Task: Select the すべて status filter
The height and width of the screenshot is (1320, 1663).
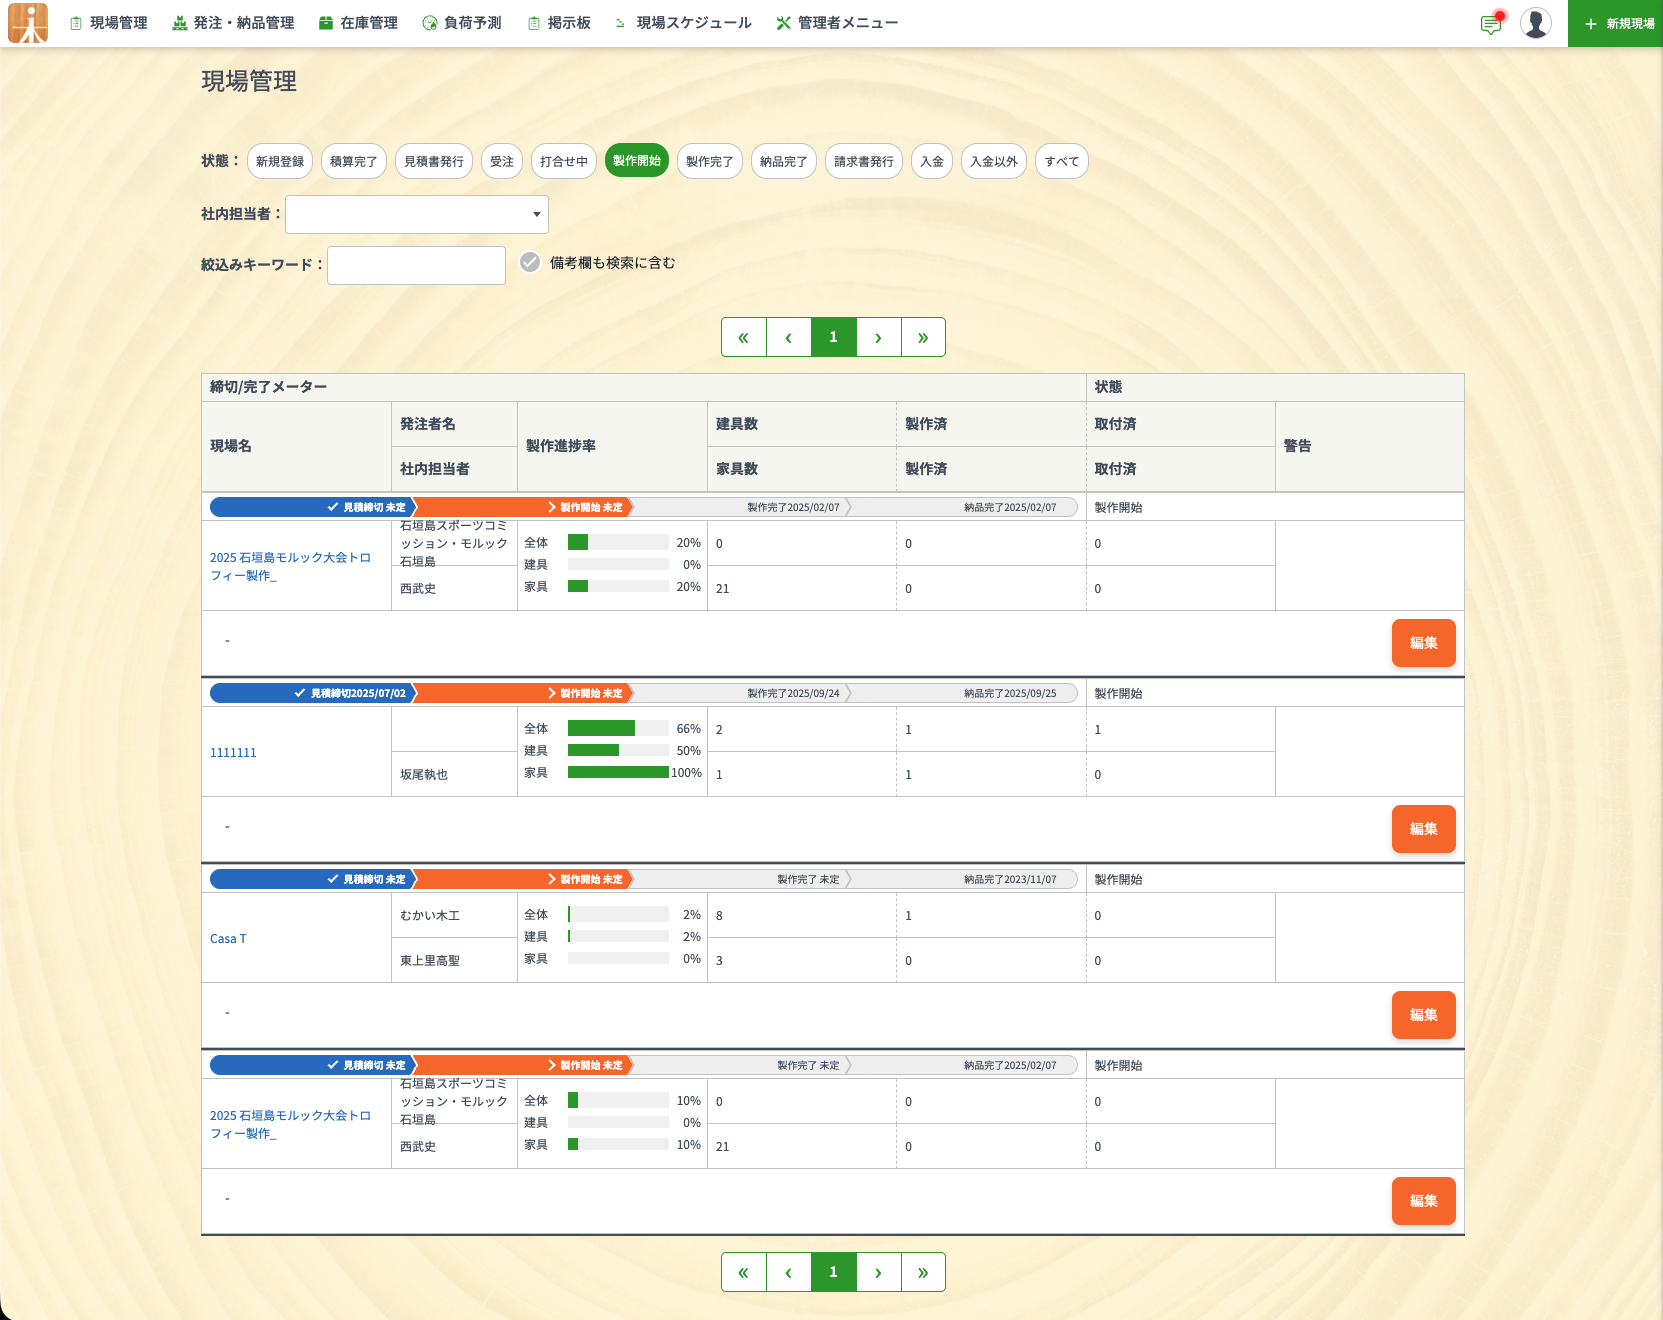Action: 1061,161
